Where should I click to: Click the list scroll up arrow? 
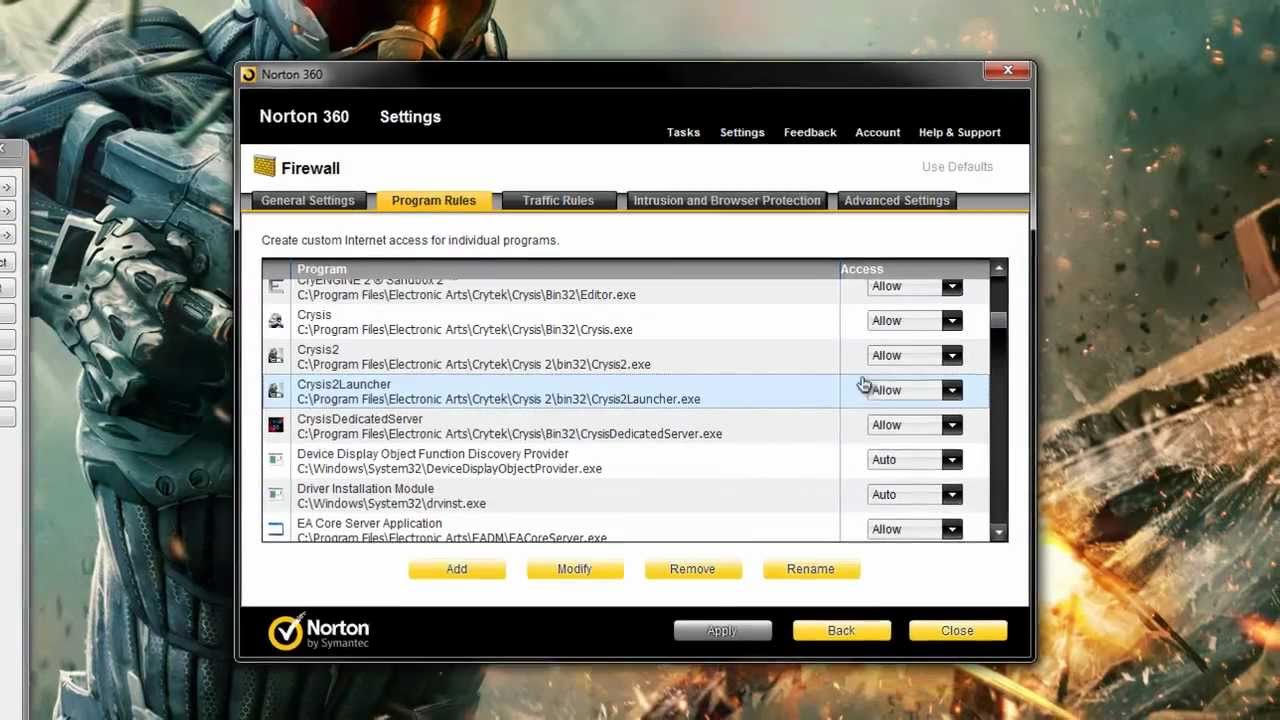click(998, 269)
